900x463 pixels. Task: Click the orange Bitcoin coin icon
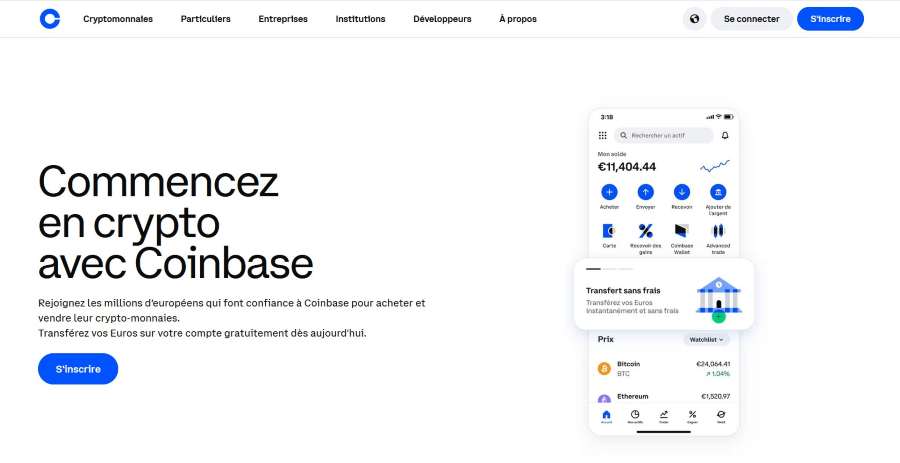click(604, 368)
